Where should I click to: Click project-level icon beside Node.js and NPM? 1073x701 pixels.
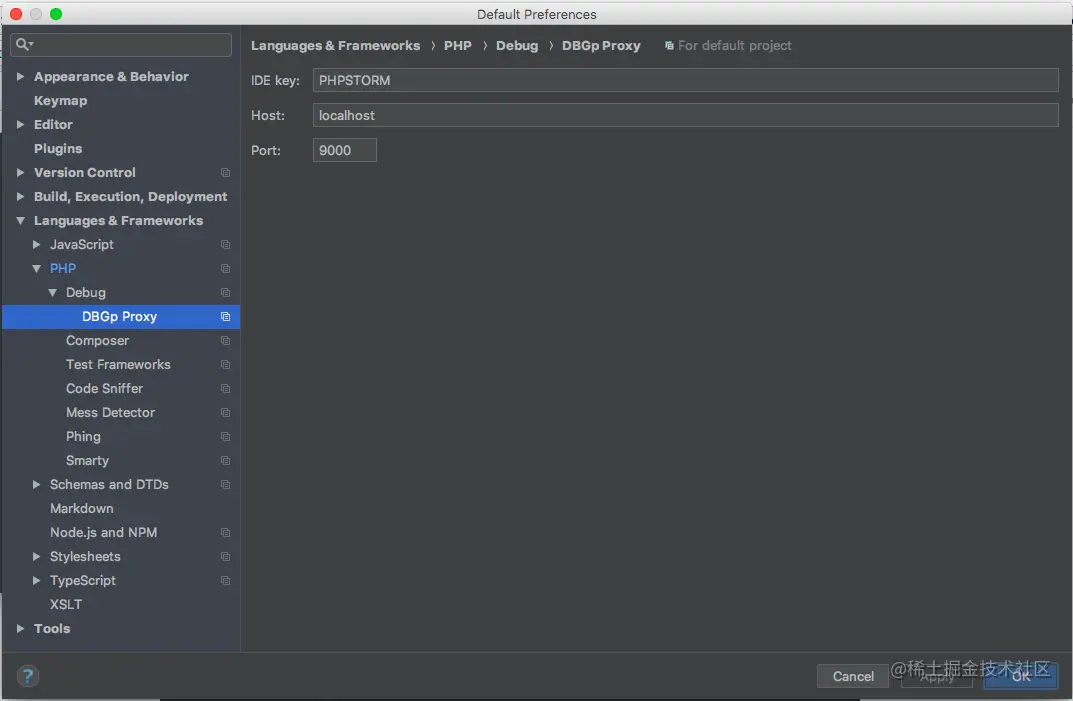click(x=225, y=532)
